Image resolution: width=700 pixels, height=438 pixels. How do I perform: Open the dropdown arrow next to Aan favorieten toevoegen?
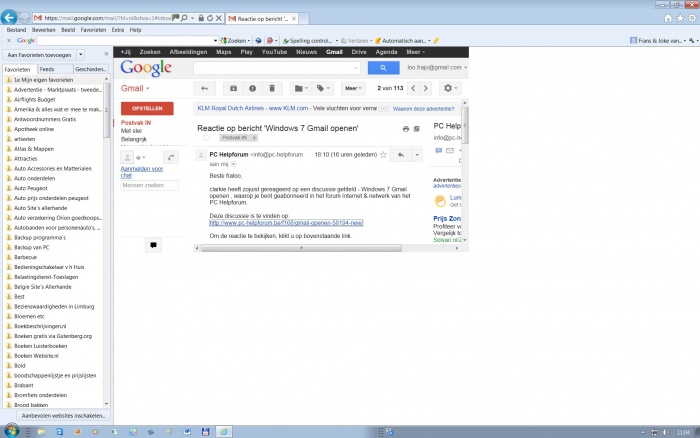(x=80, y=55)
